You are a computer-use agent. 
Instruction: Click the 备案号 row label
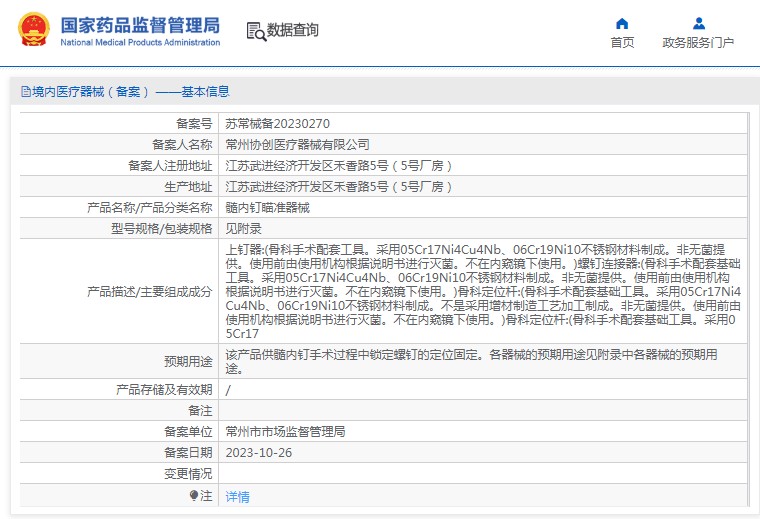194,124
